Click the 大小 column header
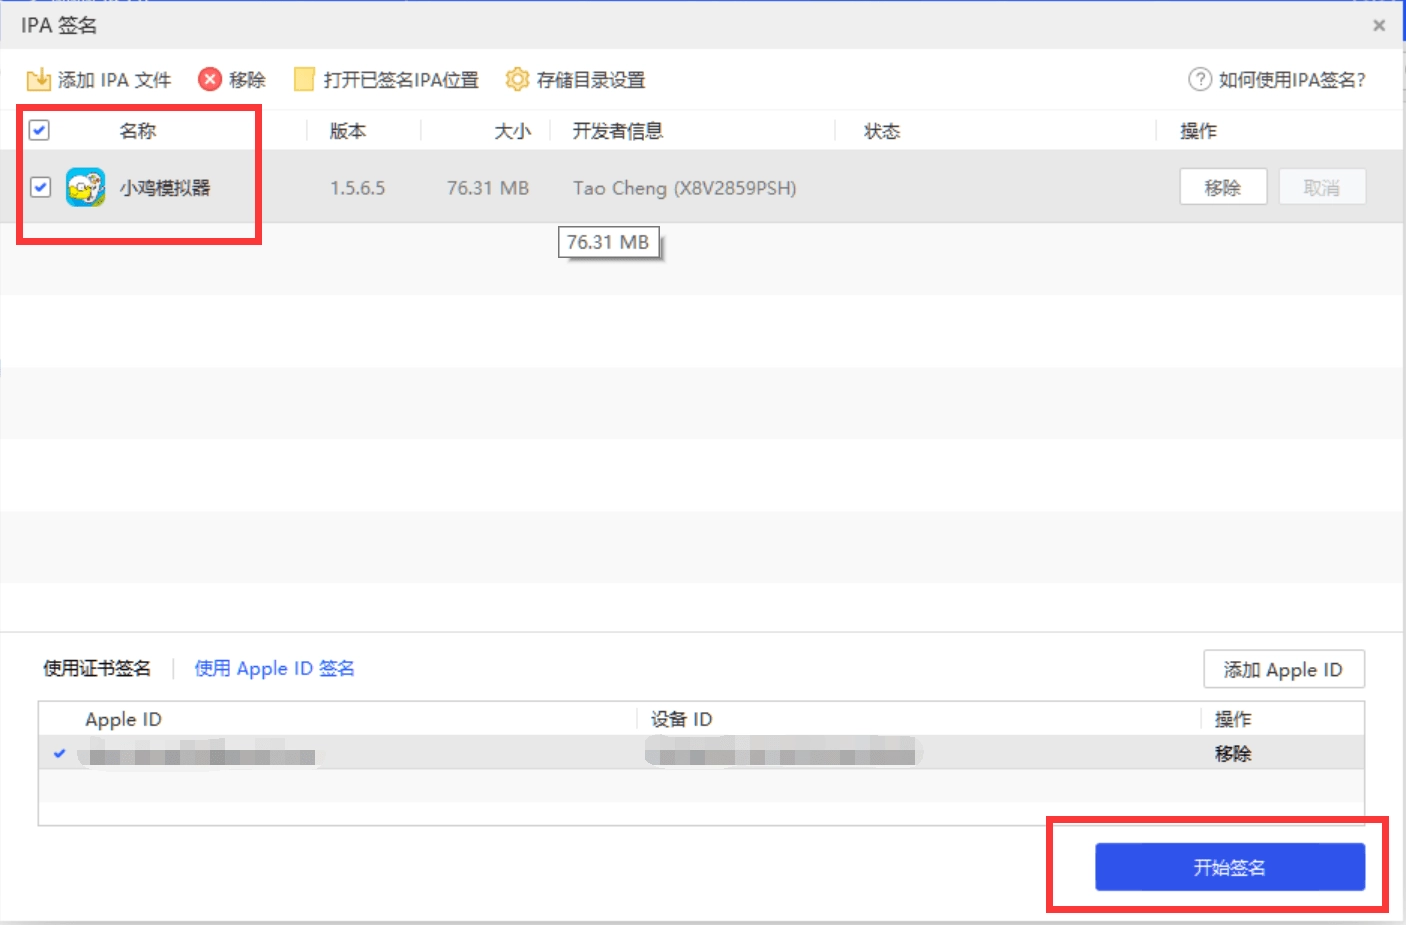 point(512,131)
